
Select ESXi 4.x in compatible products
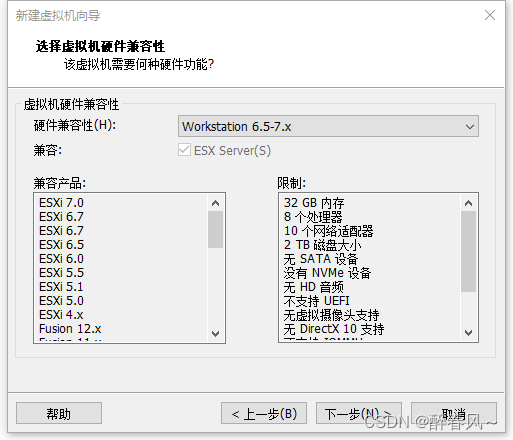[61, 315]
